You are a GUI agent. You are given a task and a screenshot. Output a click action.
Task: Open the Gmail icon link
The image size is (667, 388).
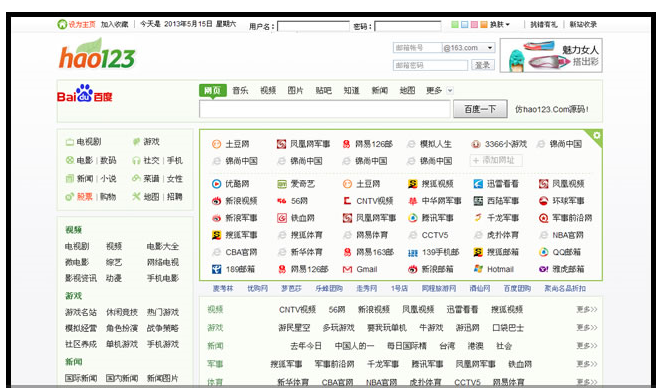click(347, 269)
